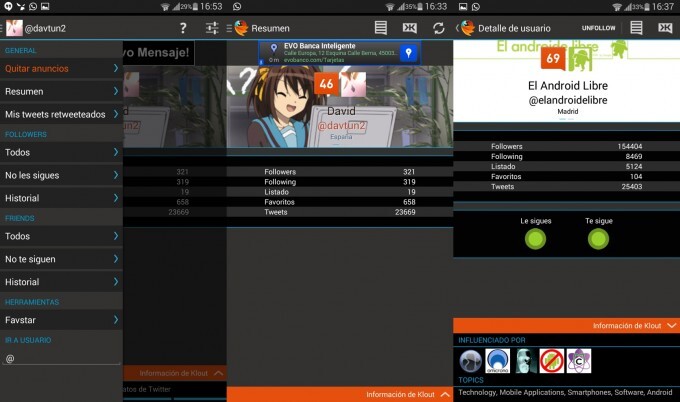Tap the map pin on EVO Banca ad
The width and height of the screenshot is (680, 402).
click(408, 53)
